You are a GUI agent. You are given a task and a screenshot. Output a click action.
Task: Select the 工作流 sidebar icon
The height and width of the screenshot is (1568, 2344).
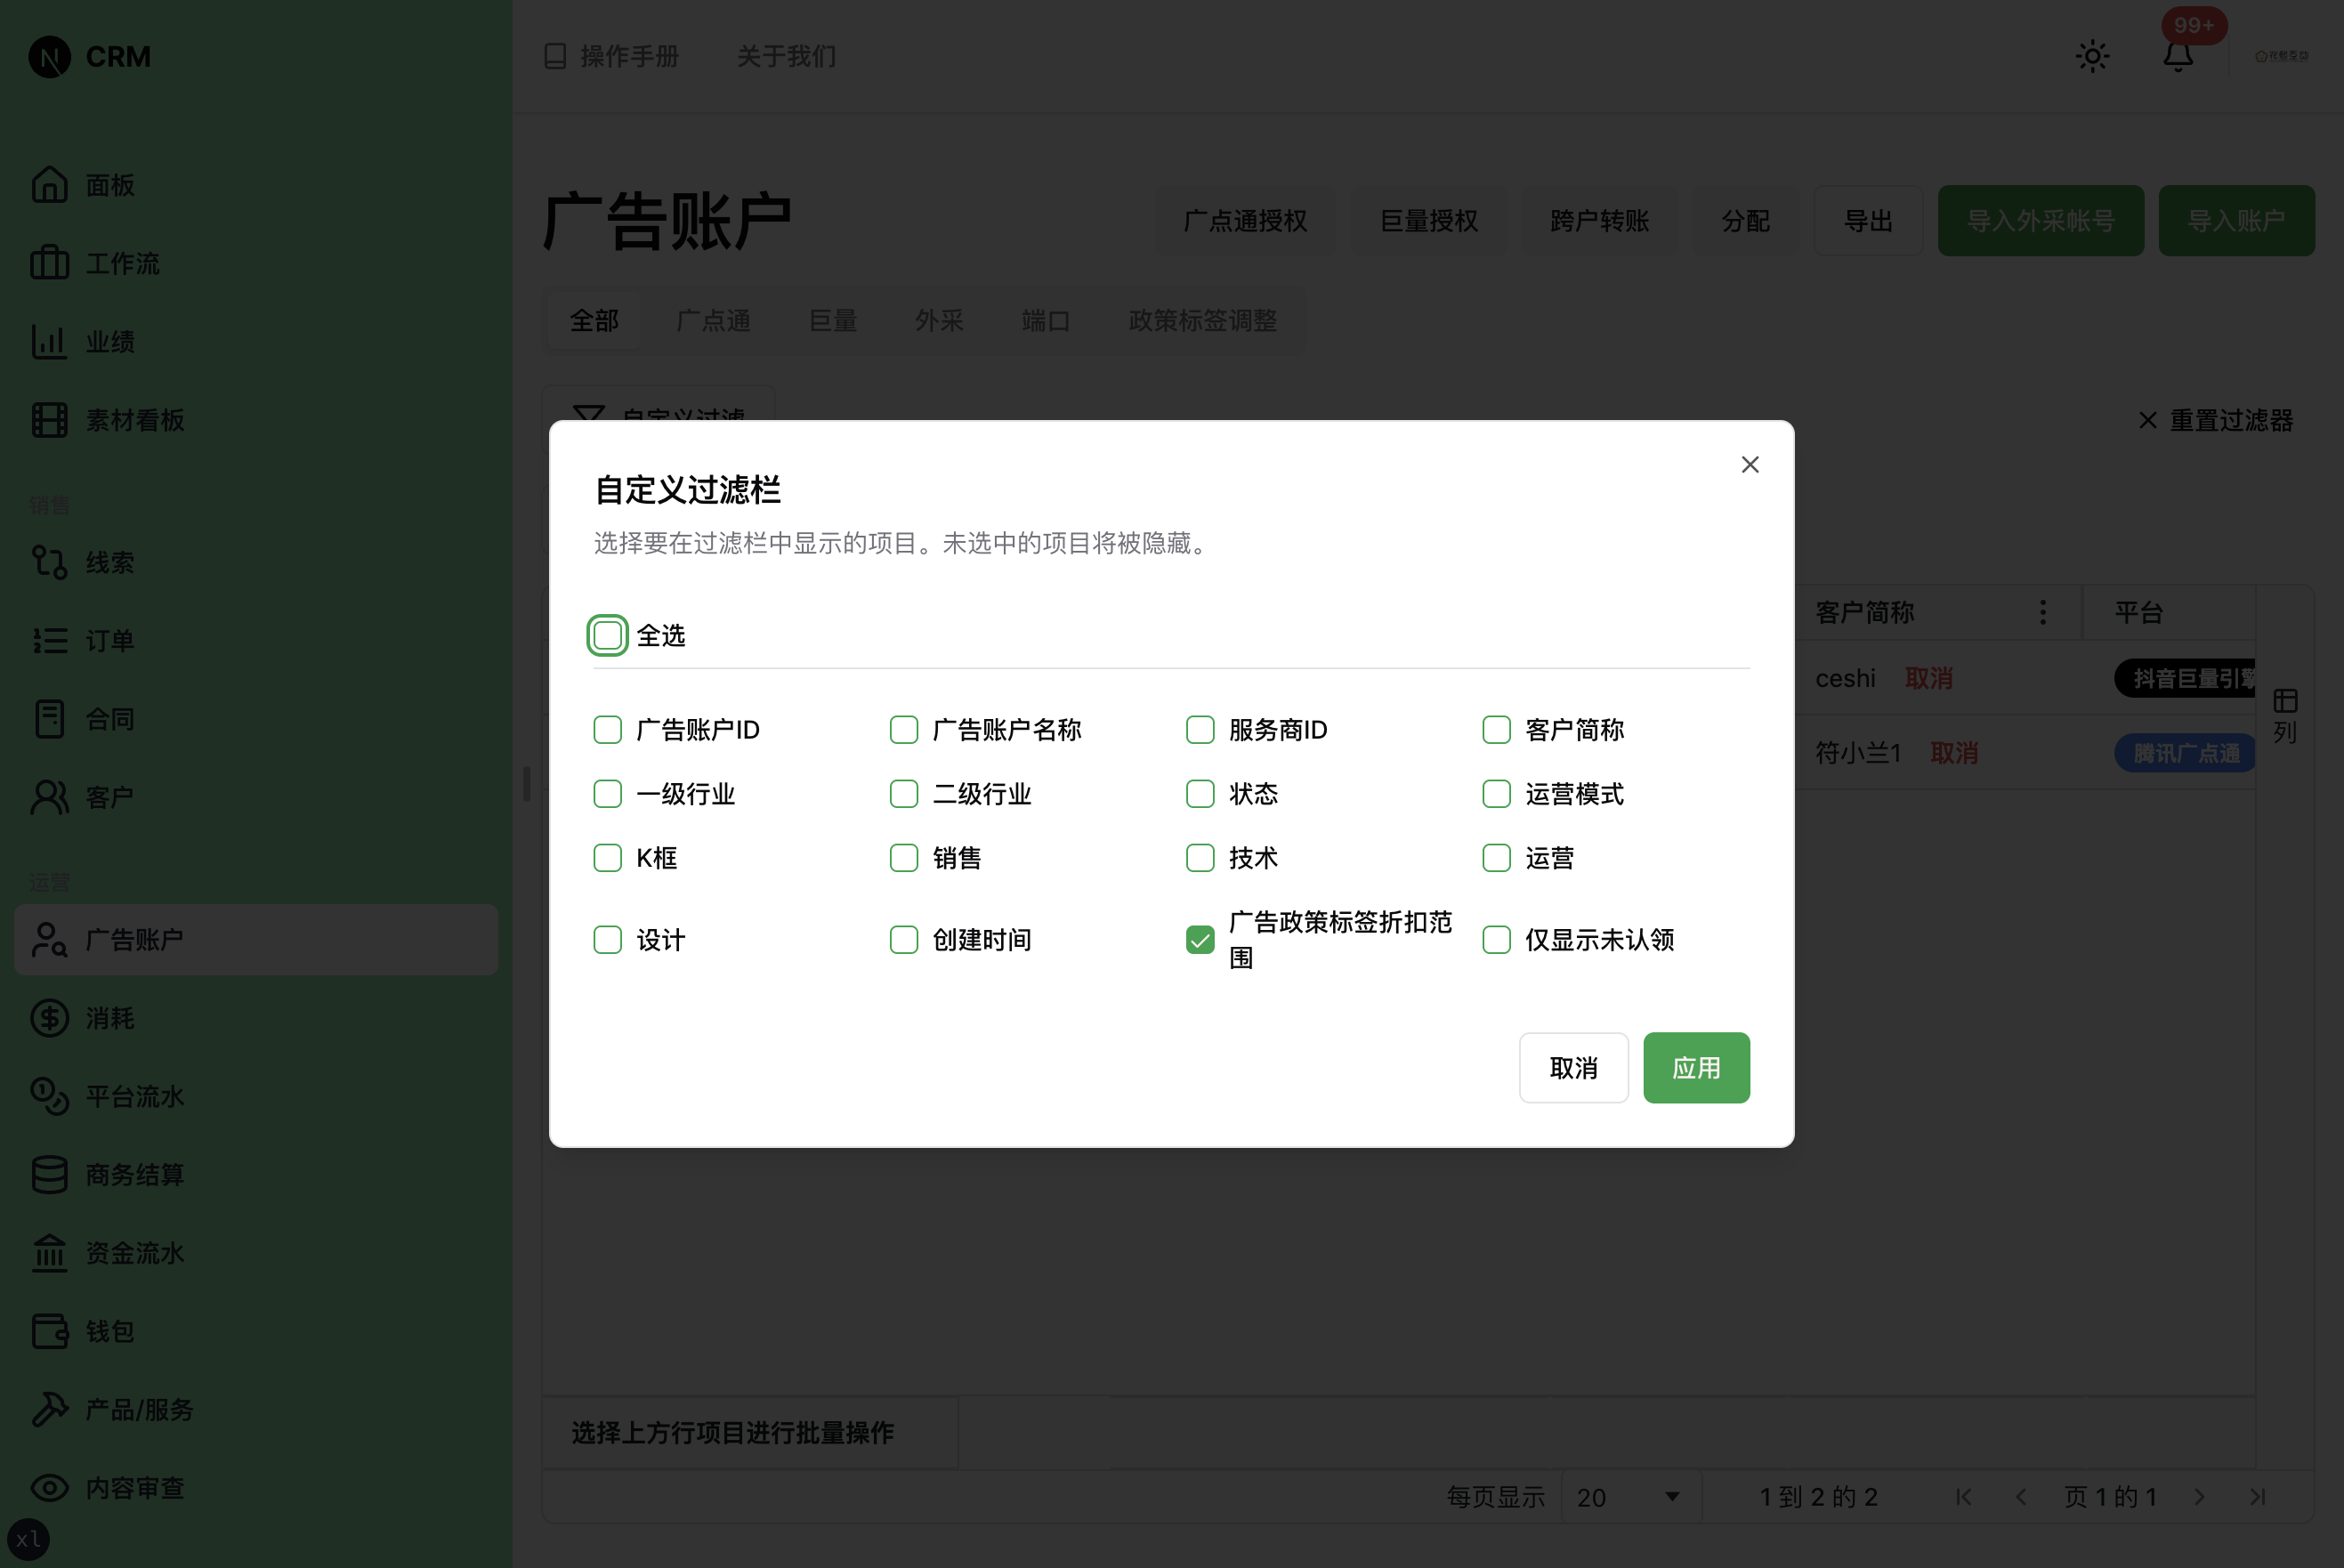tap(120, 263)
